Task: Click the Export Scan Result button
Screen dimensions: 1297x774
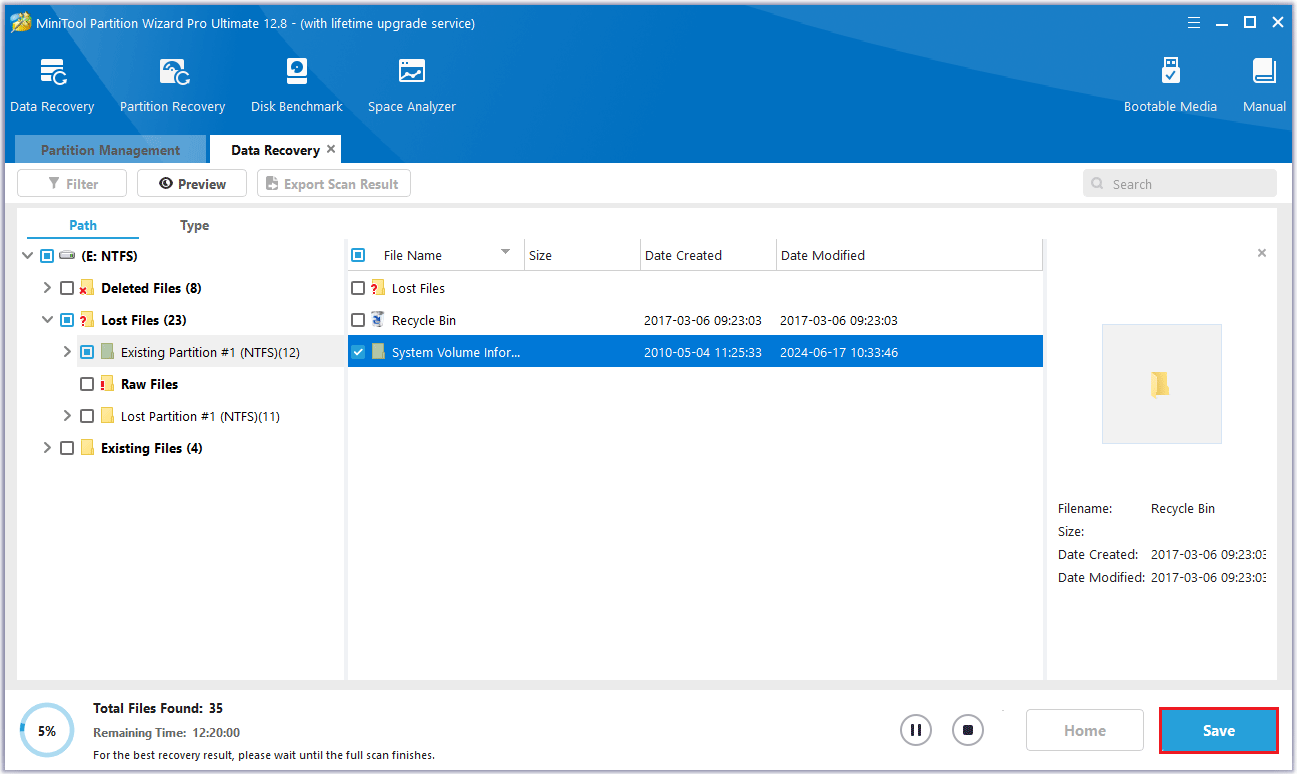Action: (334, 183)
